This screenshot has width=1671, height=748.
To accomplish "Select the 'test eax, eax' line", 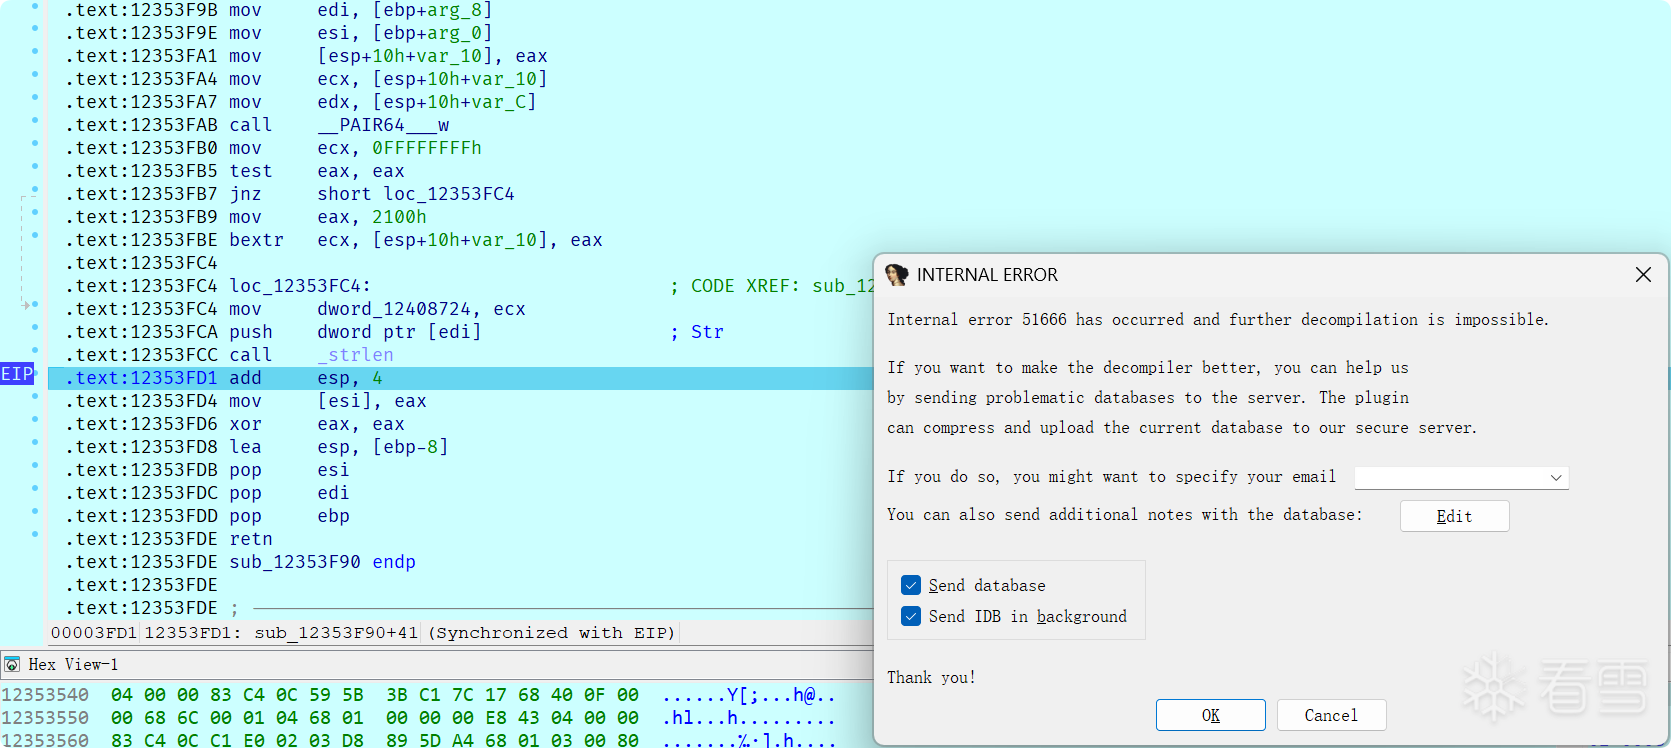I will (x=235, y=171).
